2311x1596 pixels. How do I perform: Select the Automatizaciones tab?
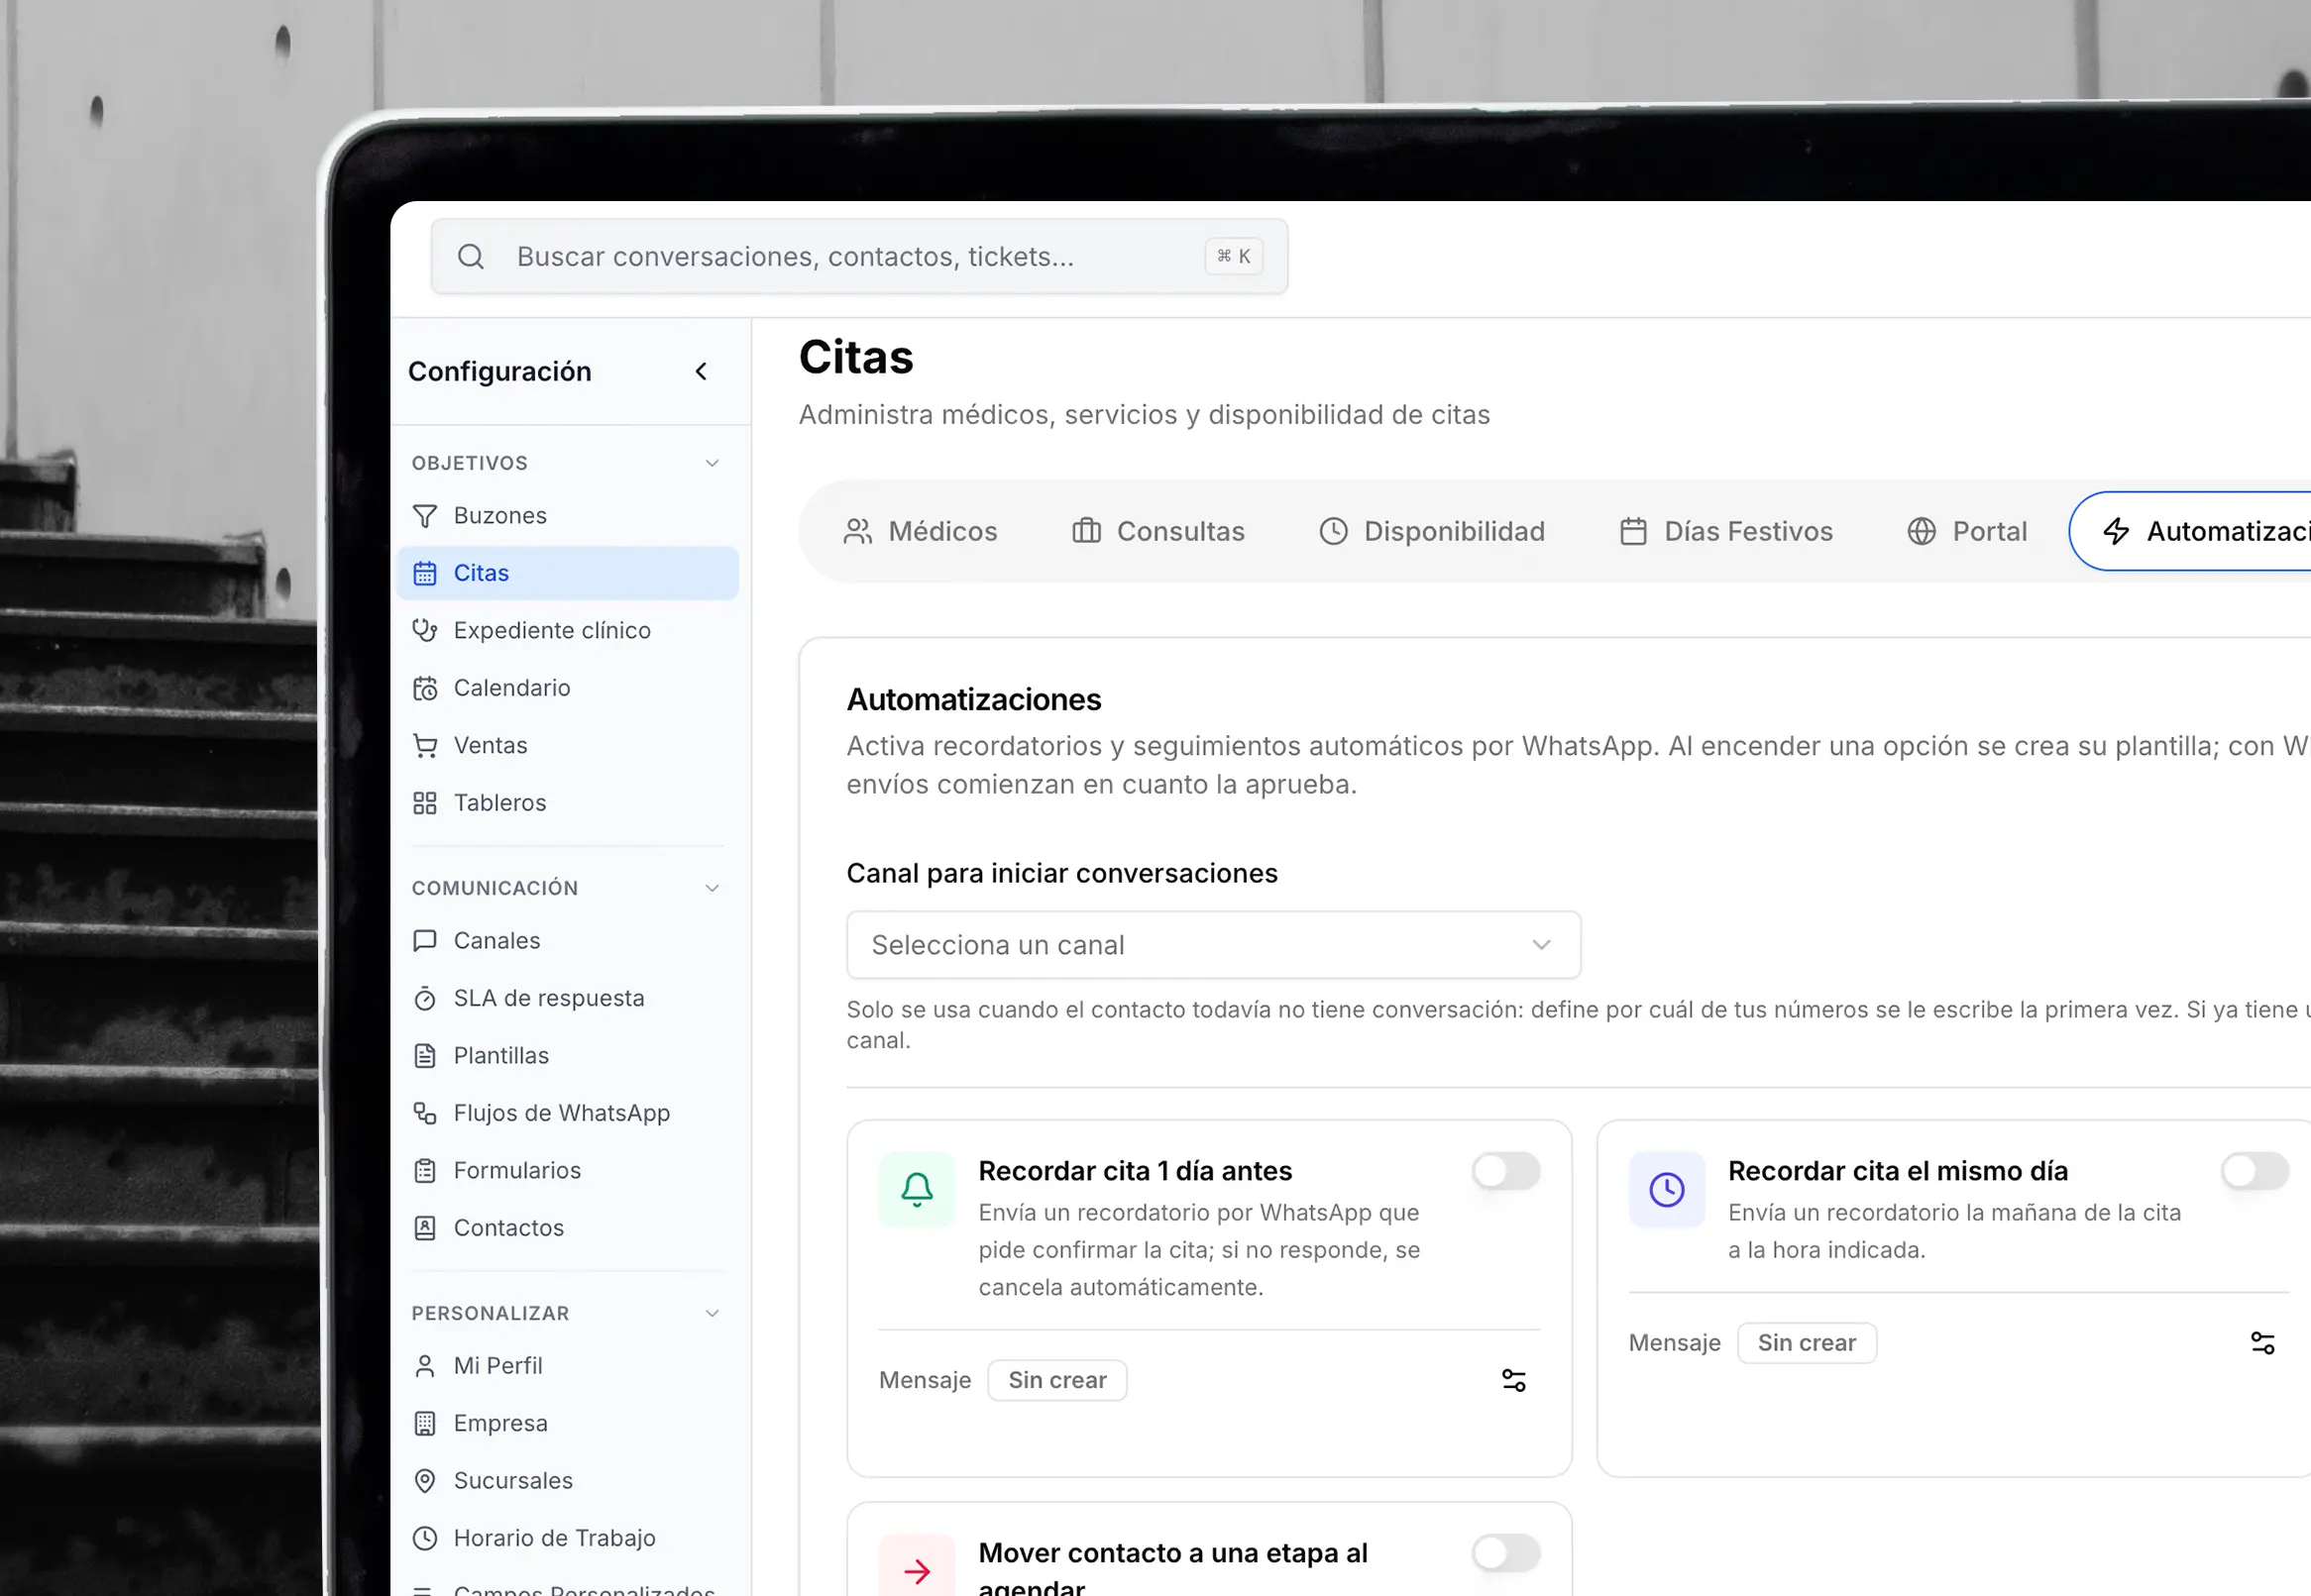click(2190, 531)
